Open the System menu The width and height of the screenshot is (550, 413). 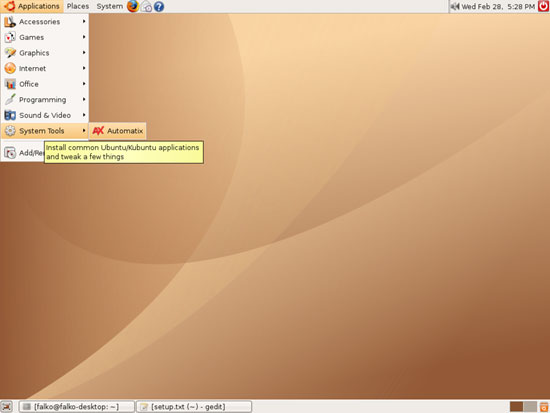(x=109, y=6)
